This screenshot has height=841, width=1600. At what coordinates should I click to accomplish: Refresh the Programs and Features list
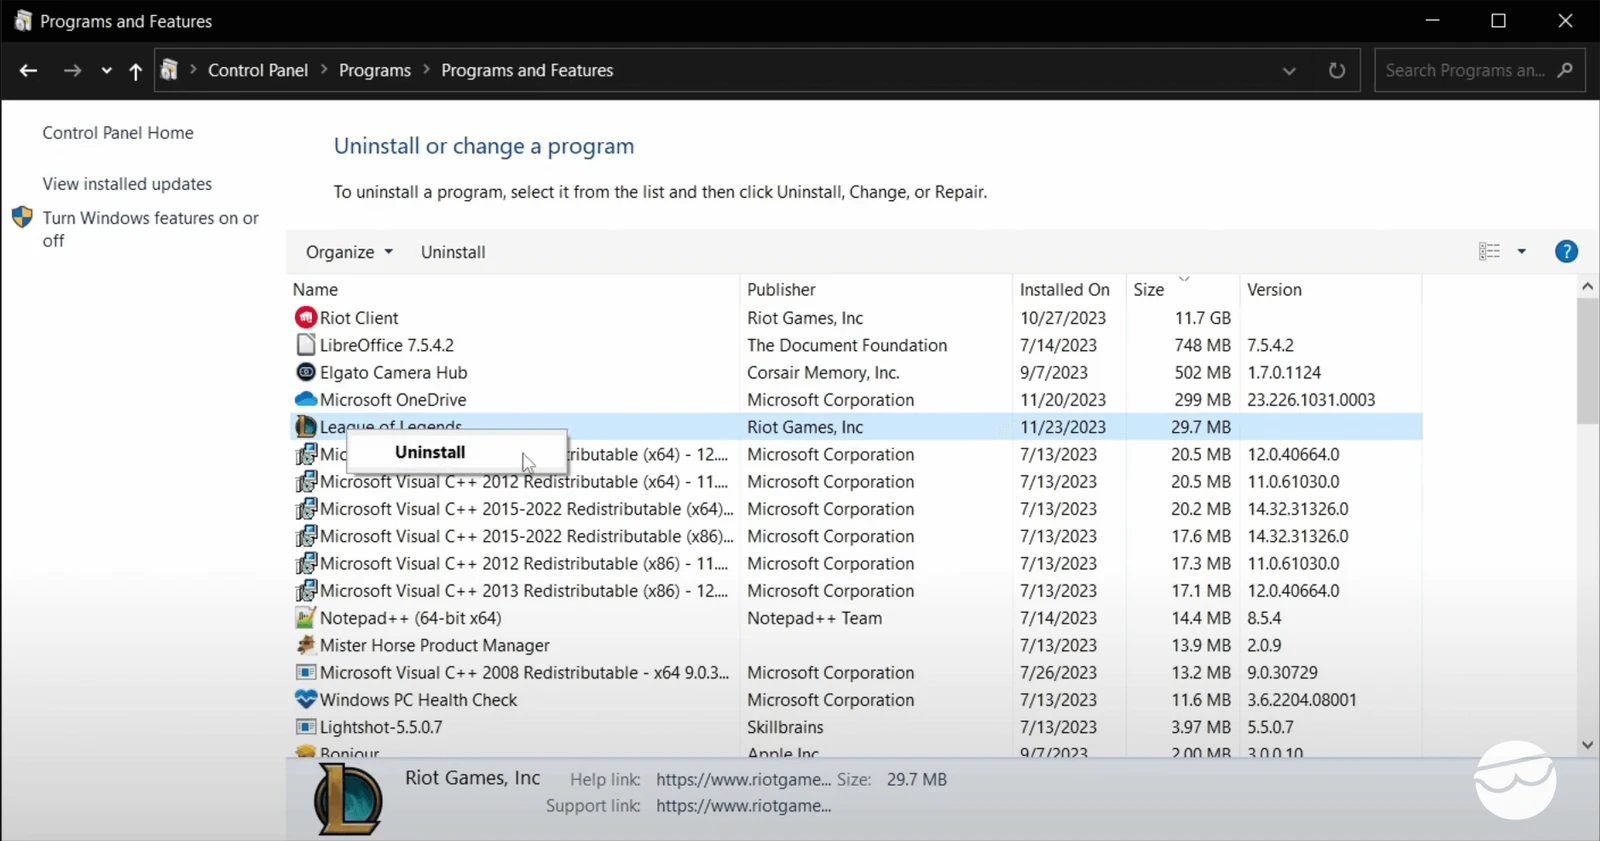1337,70
